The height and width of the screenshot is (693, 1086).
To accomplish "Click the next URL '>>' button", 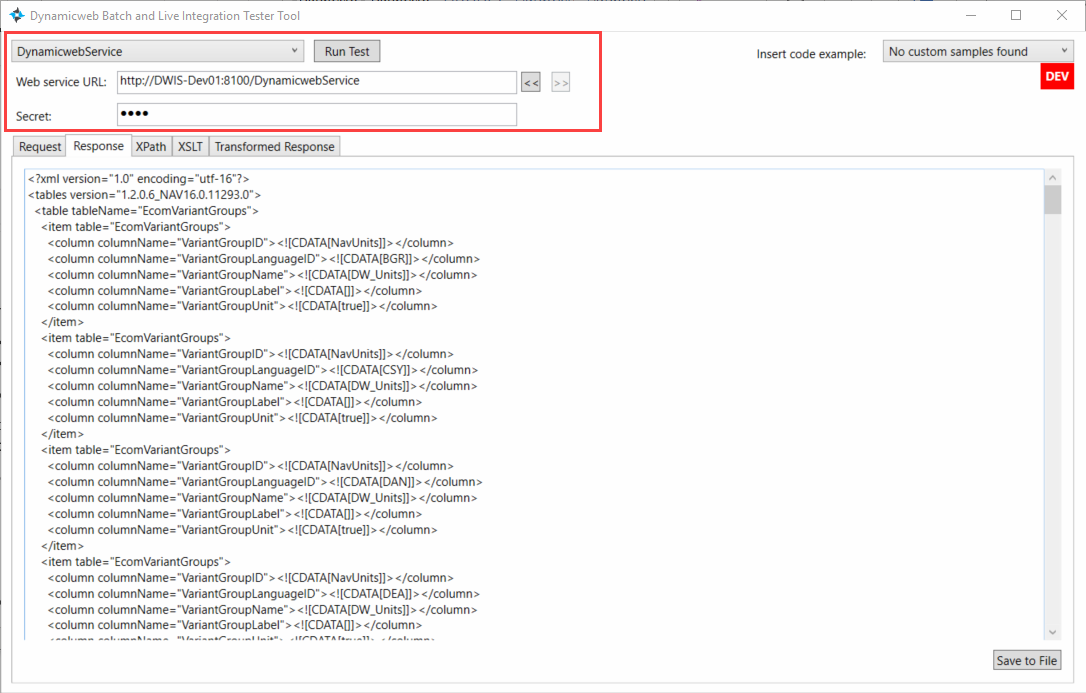I will (x=561, y=83).
